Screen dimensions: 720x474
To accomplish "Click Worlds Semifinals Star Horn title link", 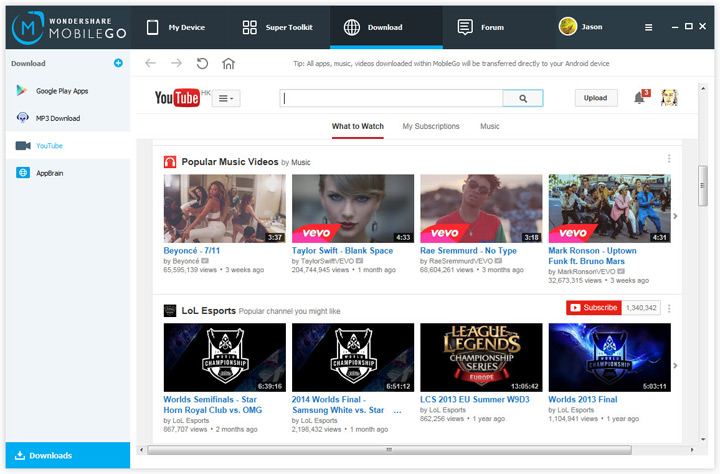I will pyautogui.click(x=213, y=405).
